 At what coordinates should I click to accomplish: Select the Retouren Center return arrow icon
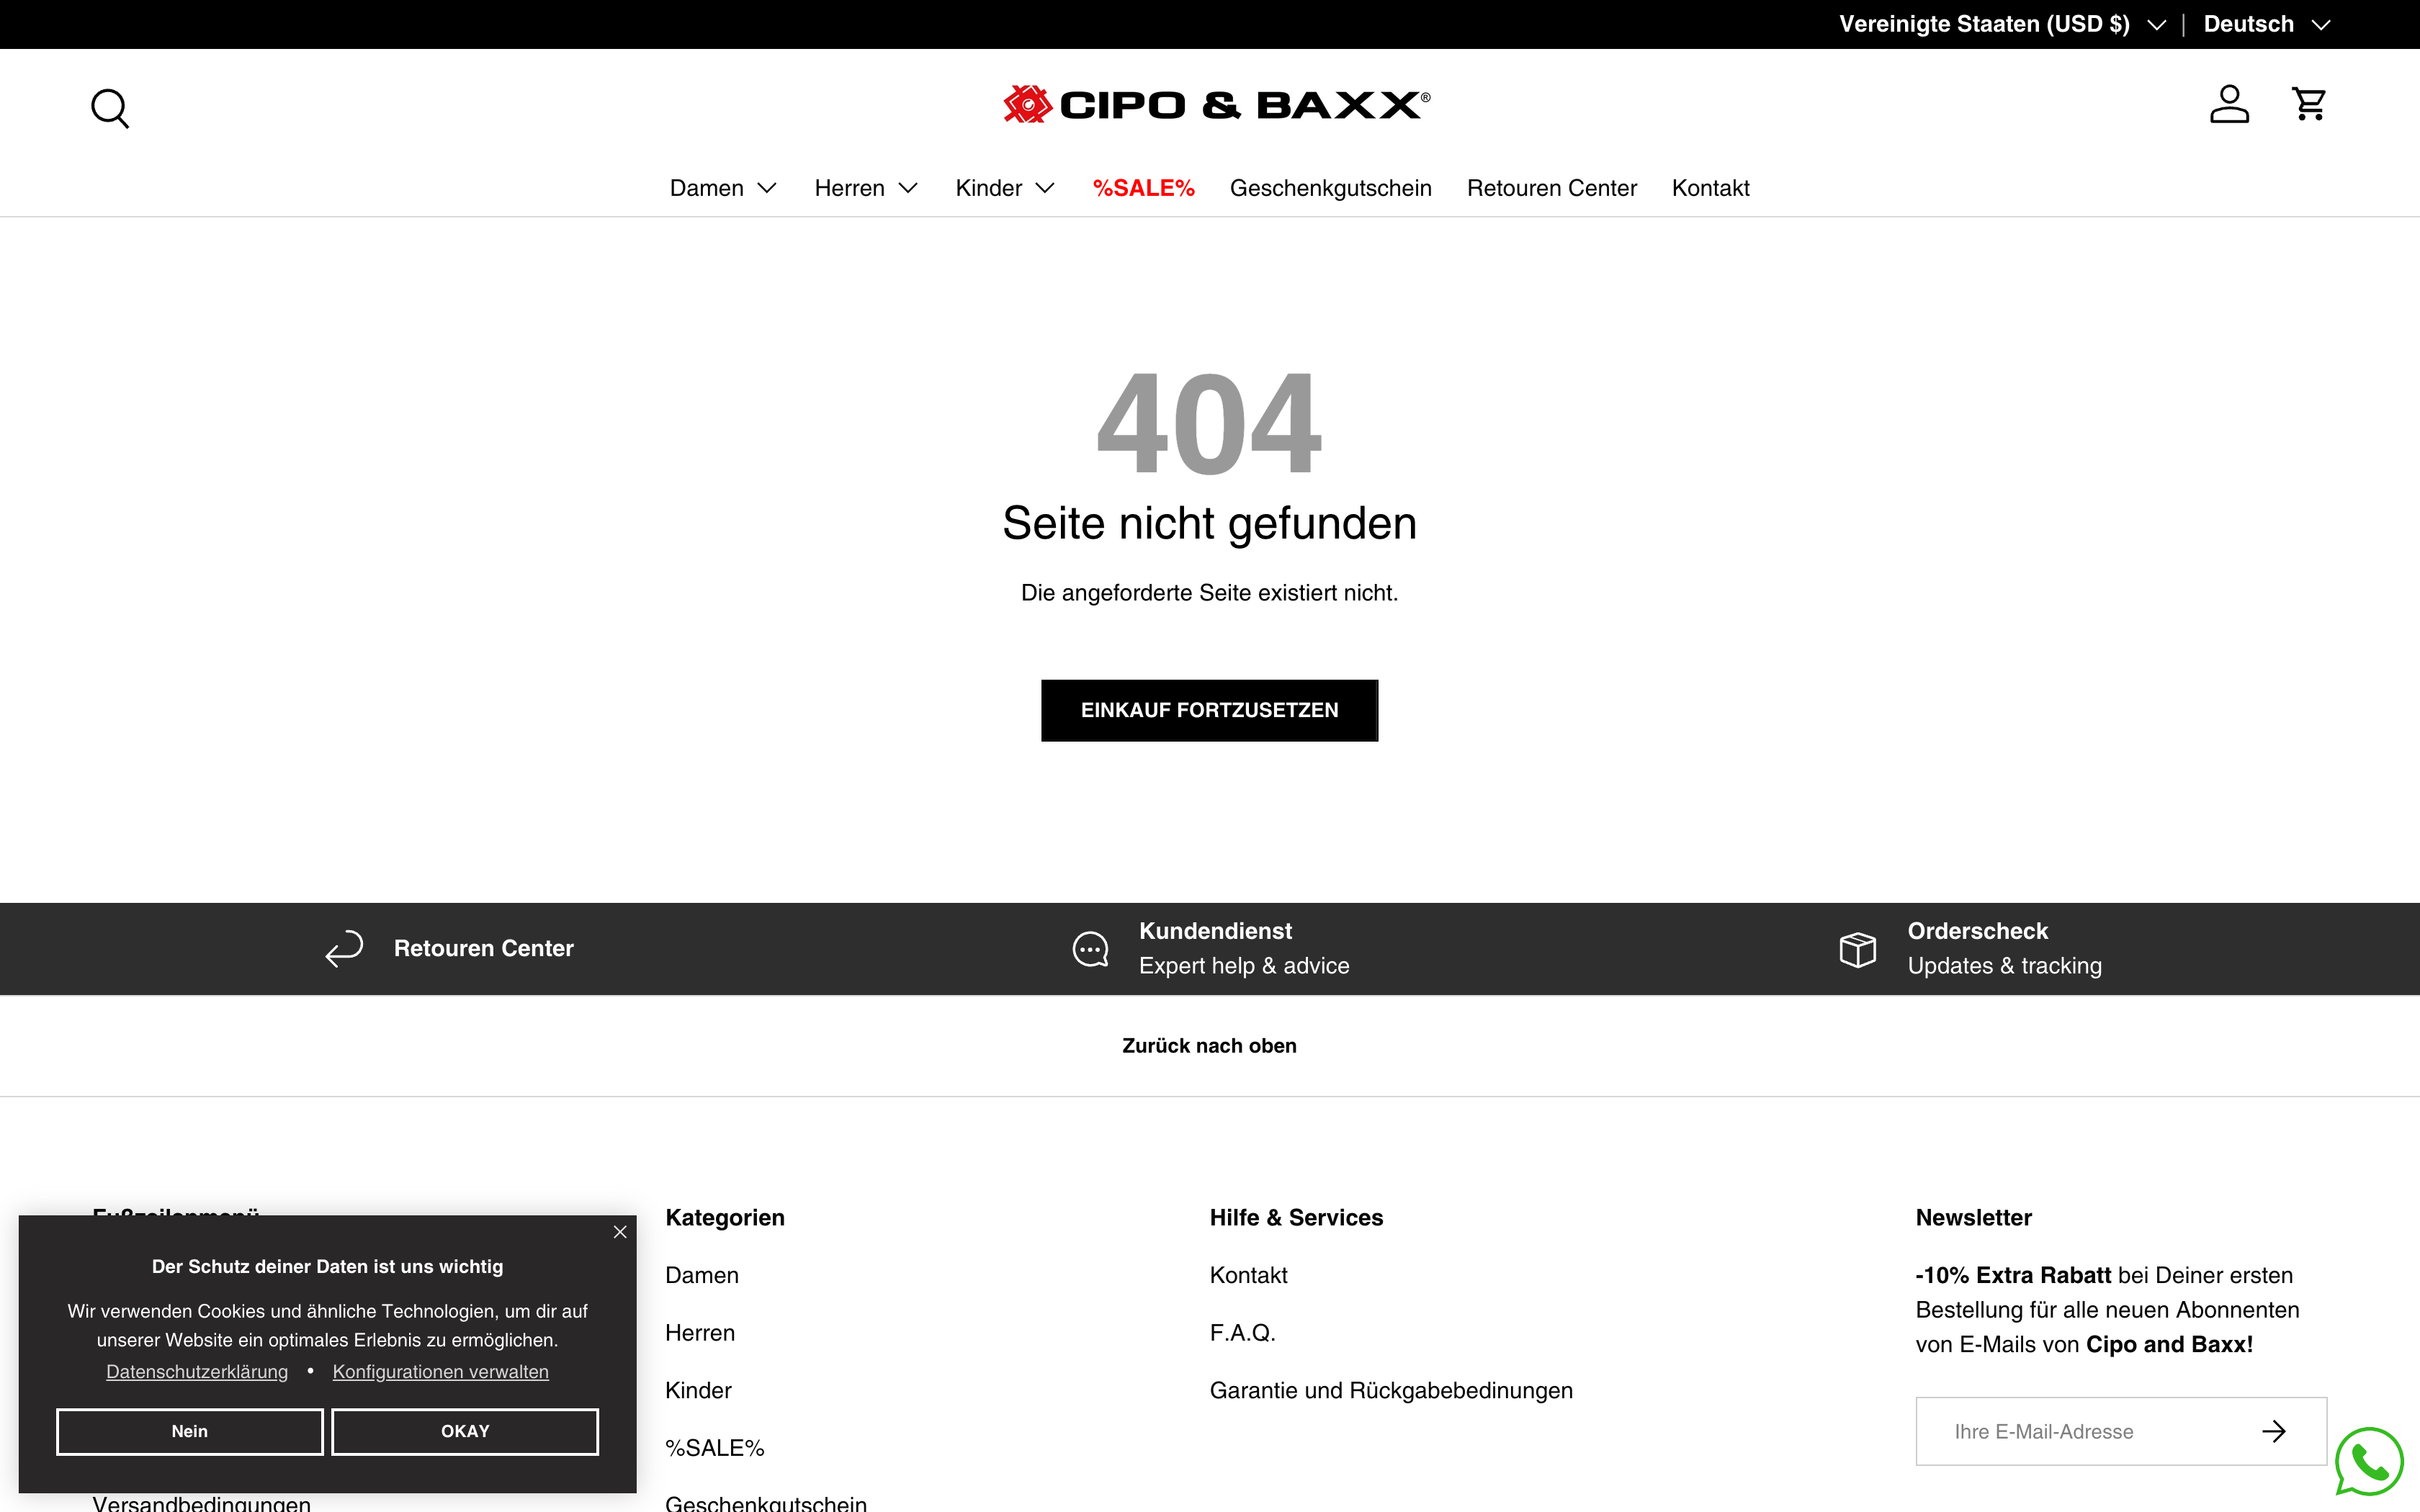point(344,948)
